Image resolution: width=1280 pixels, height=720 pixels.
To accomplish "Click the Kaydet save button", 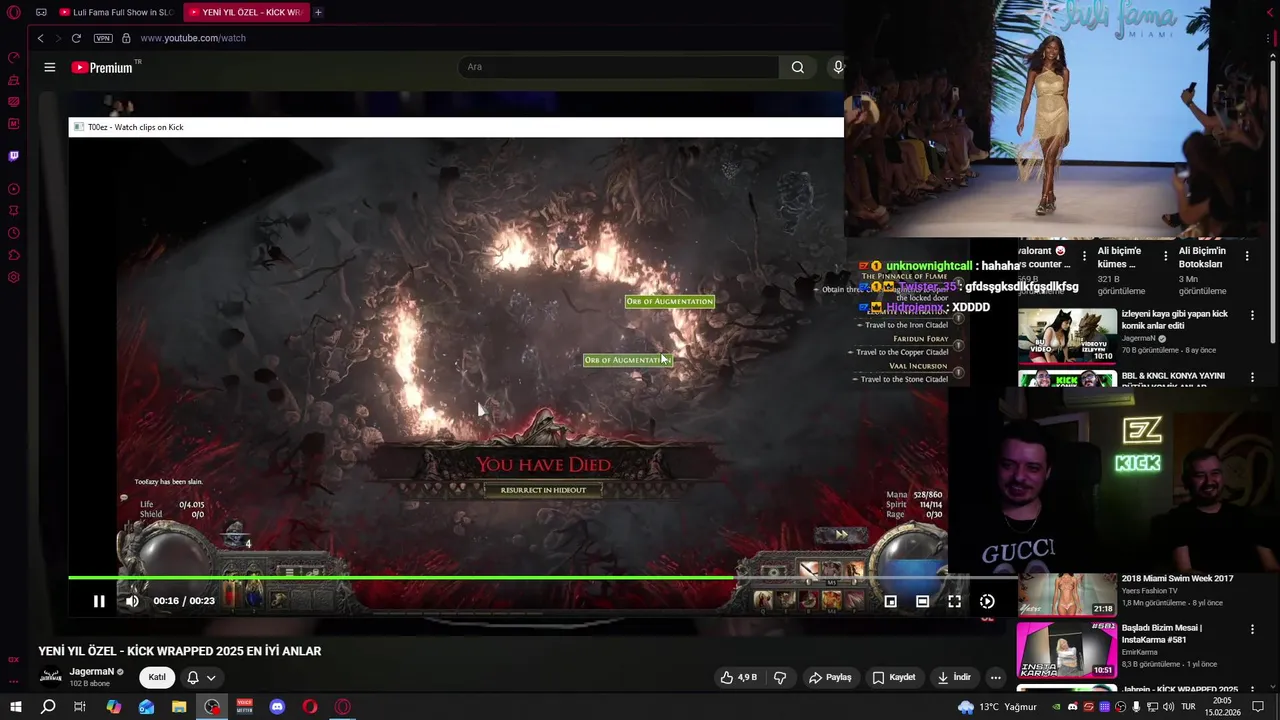I will tap(894, 677).
